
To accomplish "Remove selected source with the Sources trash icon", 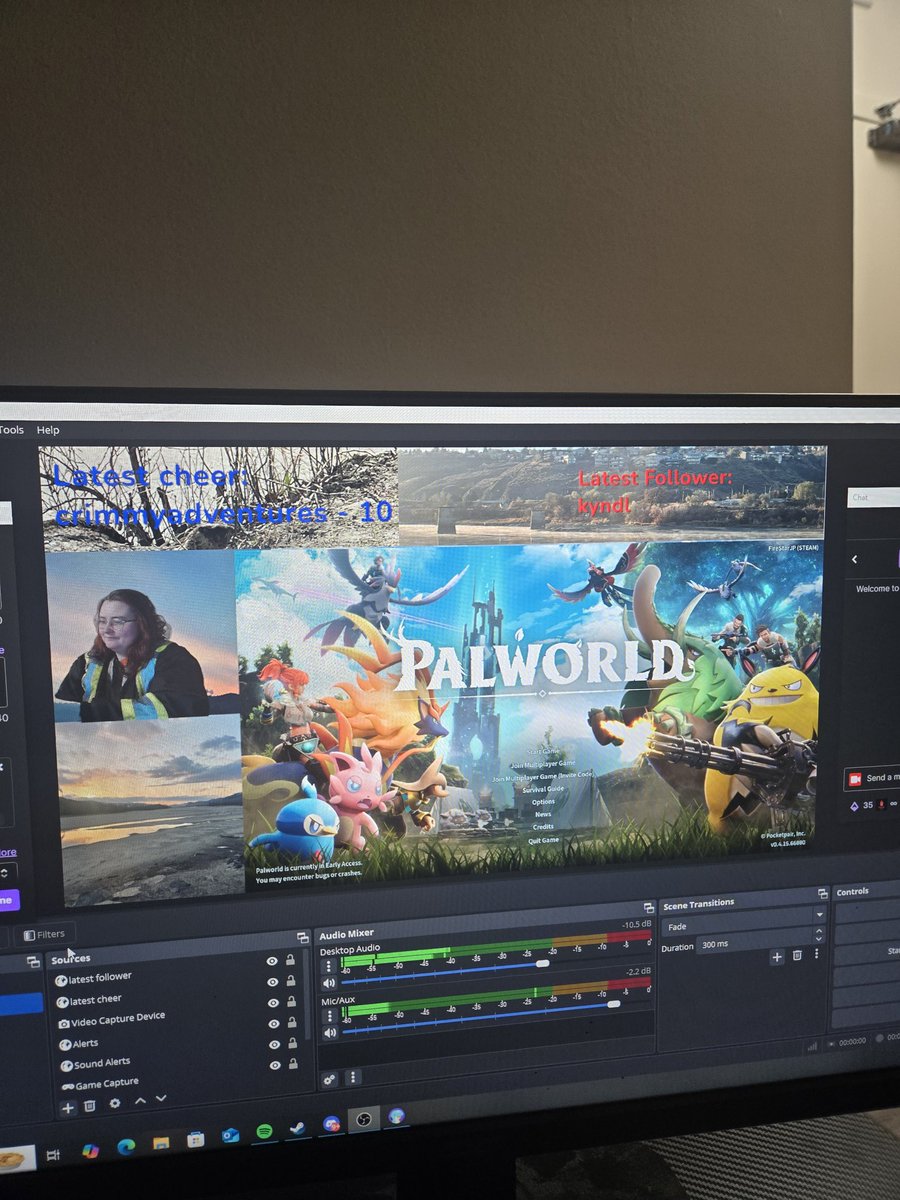I will pos(90,1106).
